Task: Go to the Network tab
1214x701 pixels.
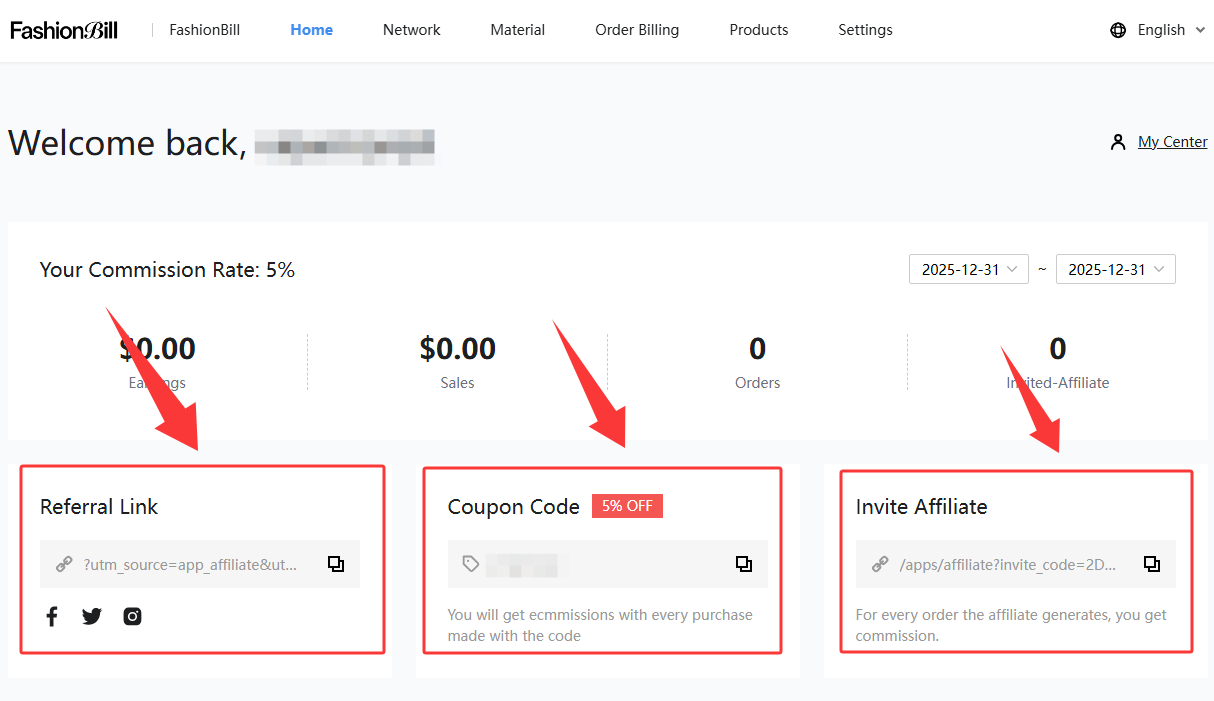Action: (x=411, y=30)
